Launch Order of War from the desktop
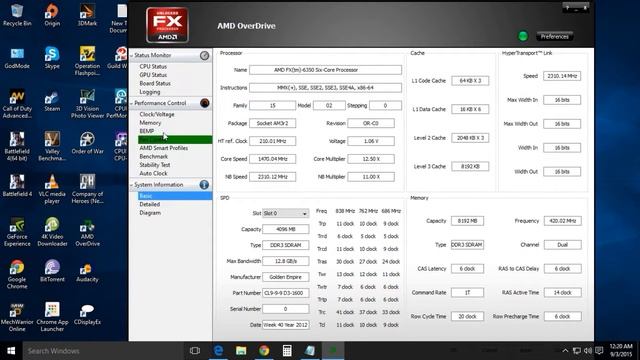This screenshot has height=360, width=640. click(87, 143)
